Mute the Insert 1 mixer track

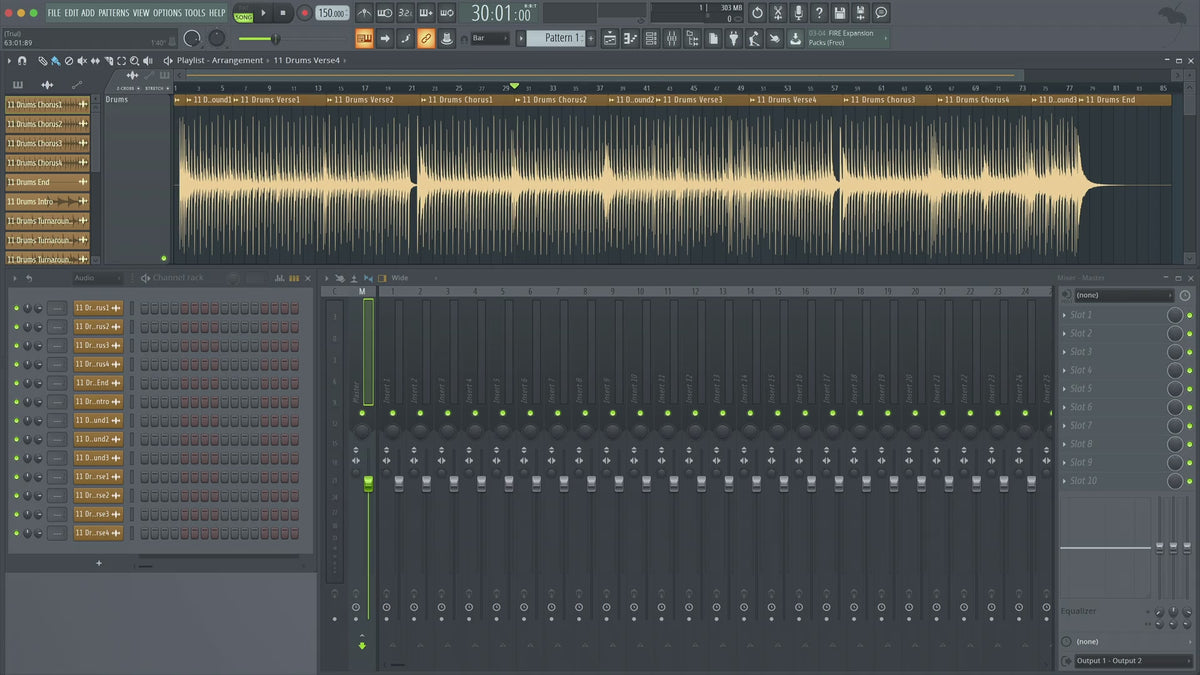click(392, 412)
